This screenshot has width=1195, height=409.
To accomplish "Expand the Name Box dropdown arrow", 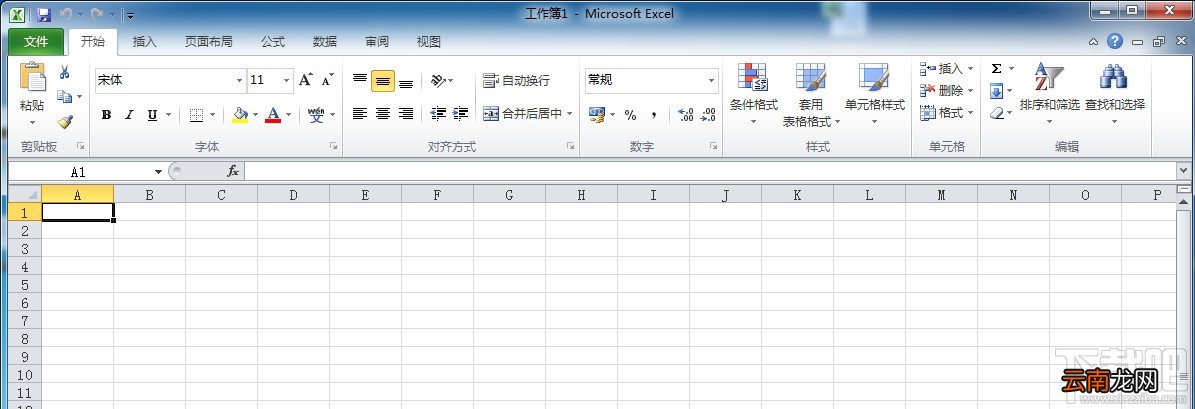I will [158, 172].
